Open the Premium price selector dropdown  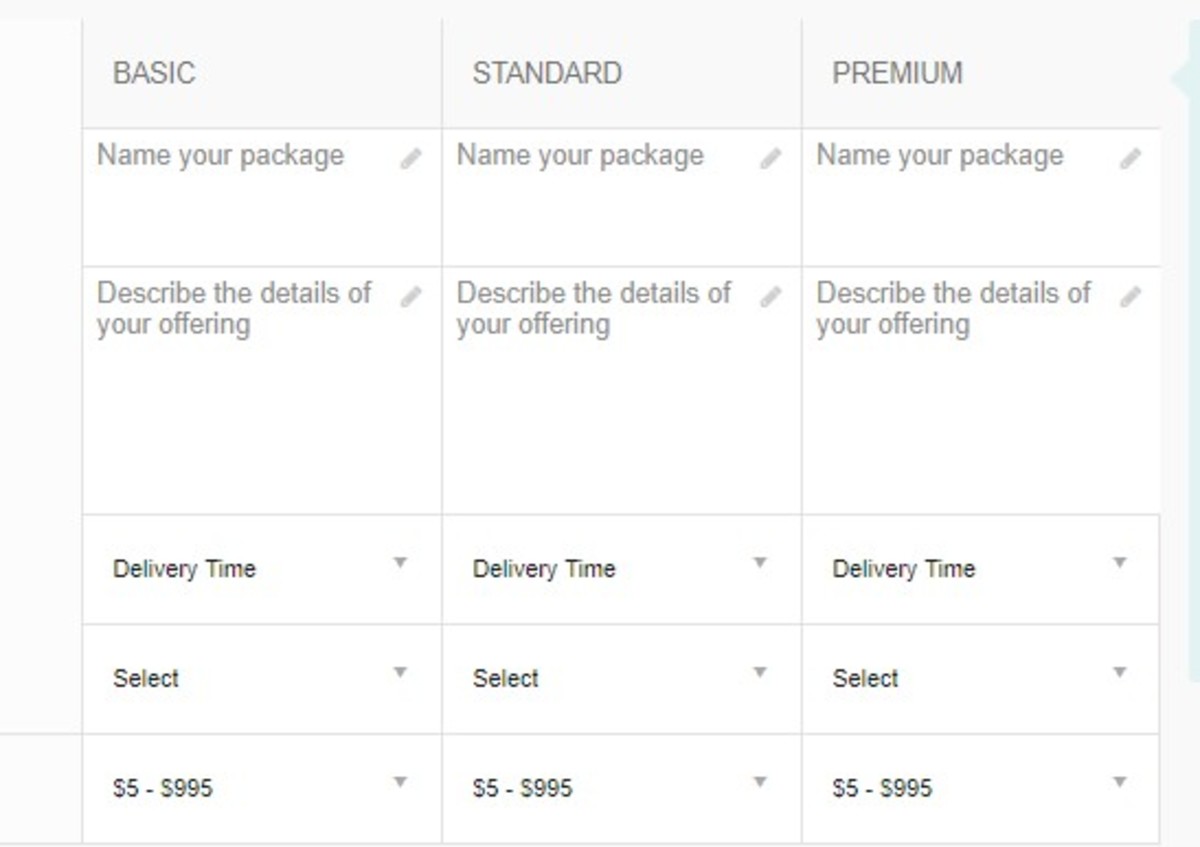(x=980, y=788)
